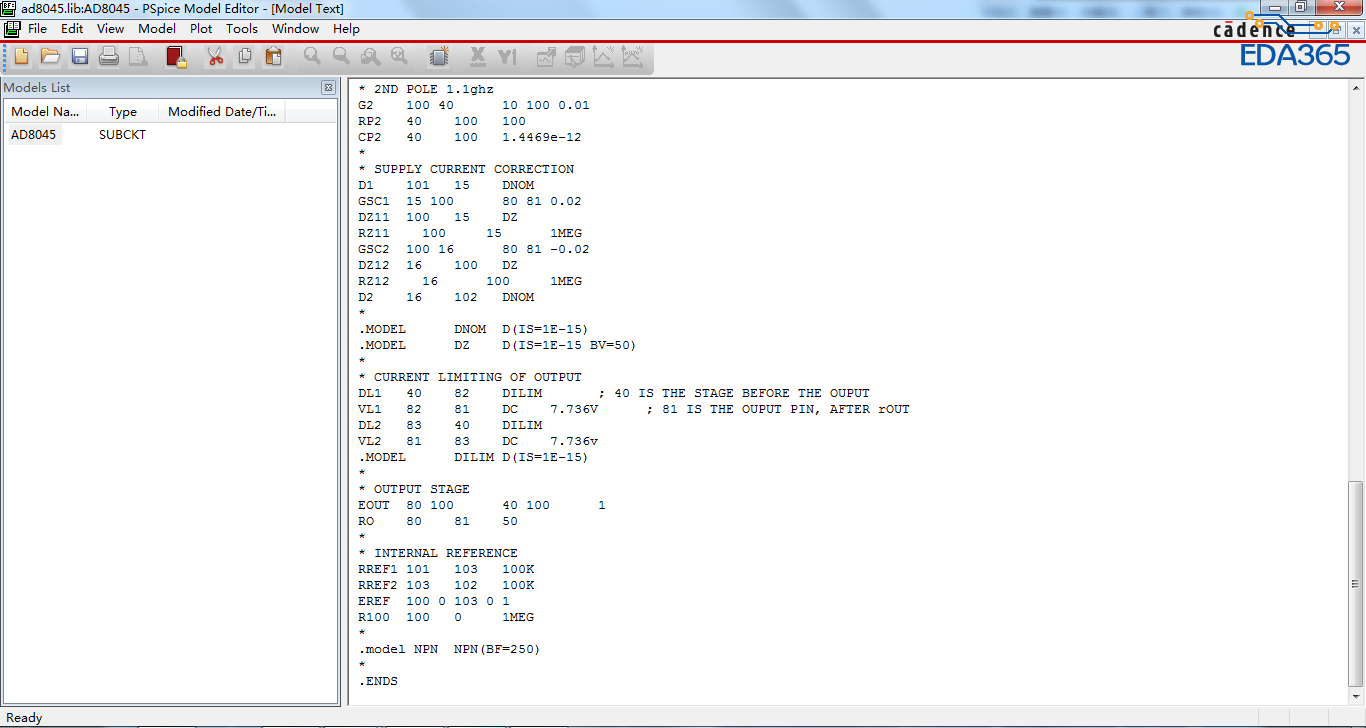Click the second magnifier icon in the toolbar

[342, 57]
